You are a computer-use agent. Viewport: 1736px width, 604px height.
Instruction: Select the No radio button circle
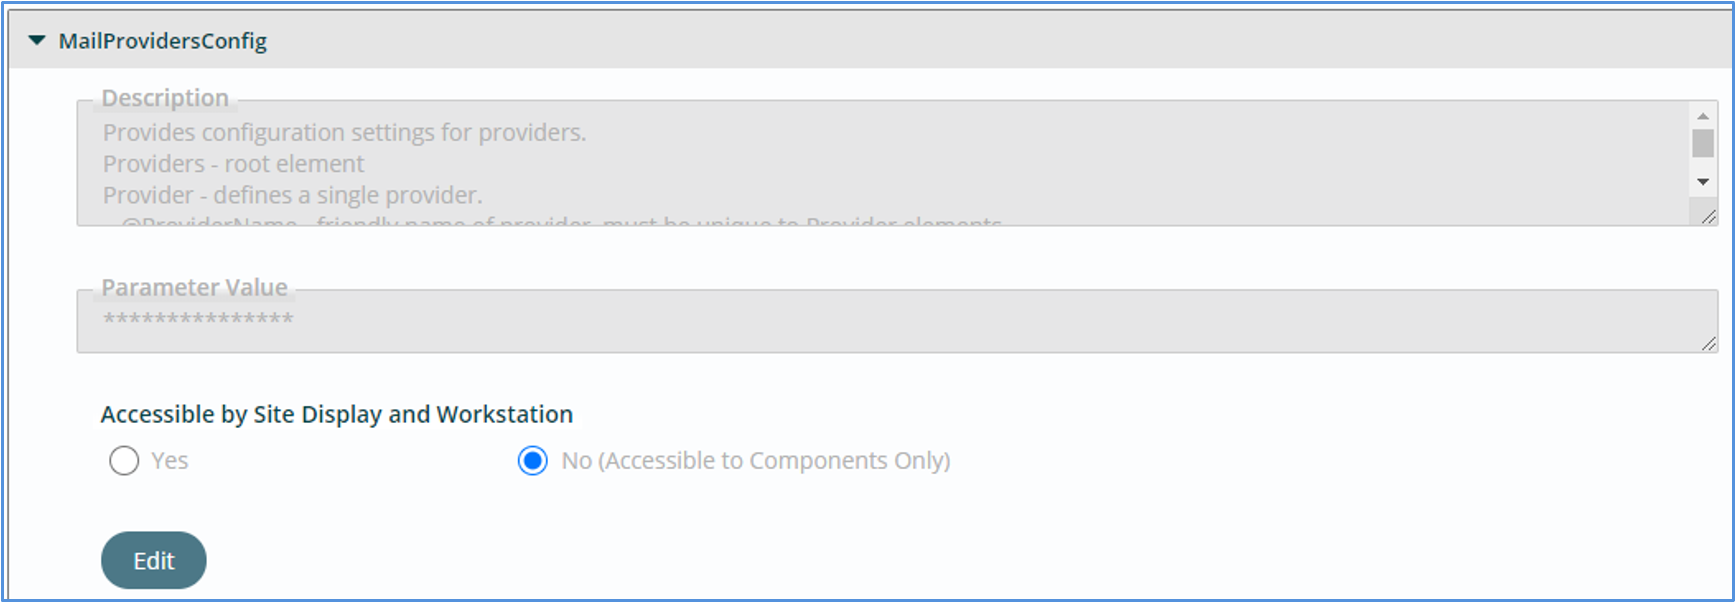[x=533, y=461]
